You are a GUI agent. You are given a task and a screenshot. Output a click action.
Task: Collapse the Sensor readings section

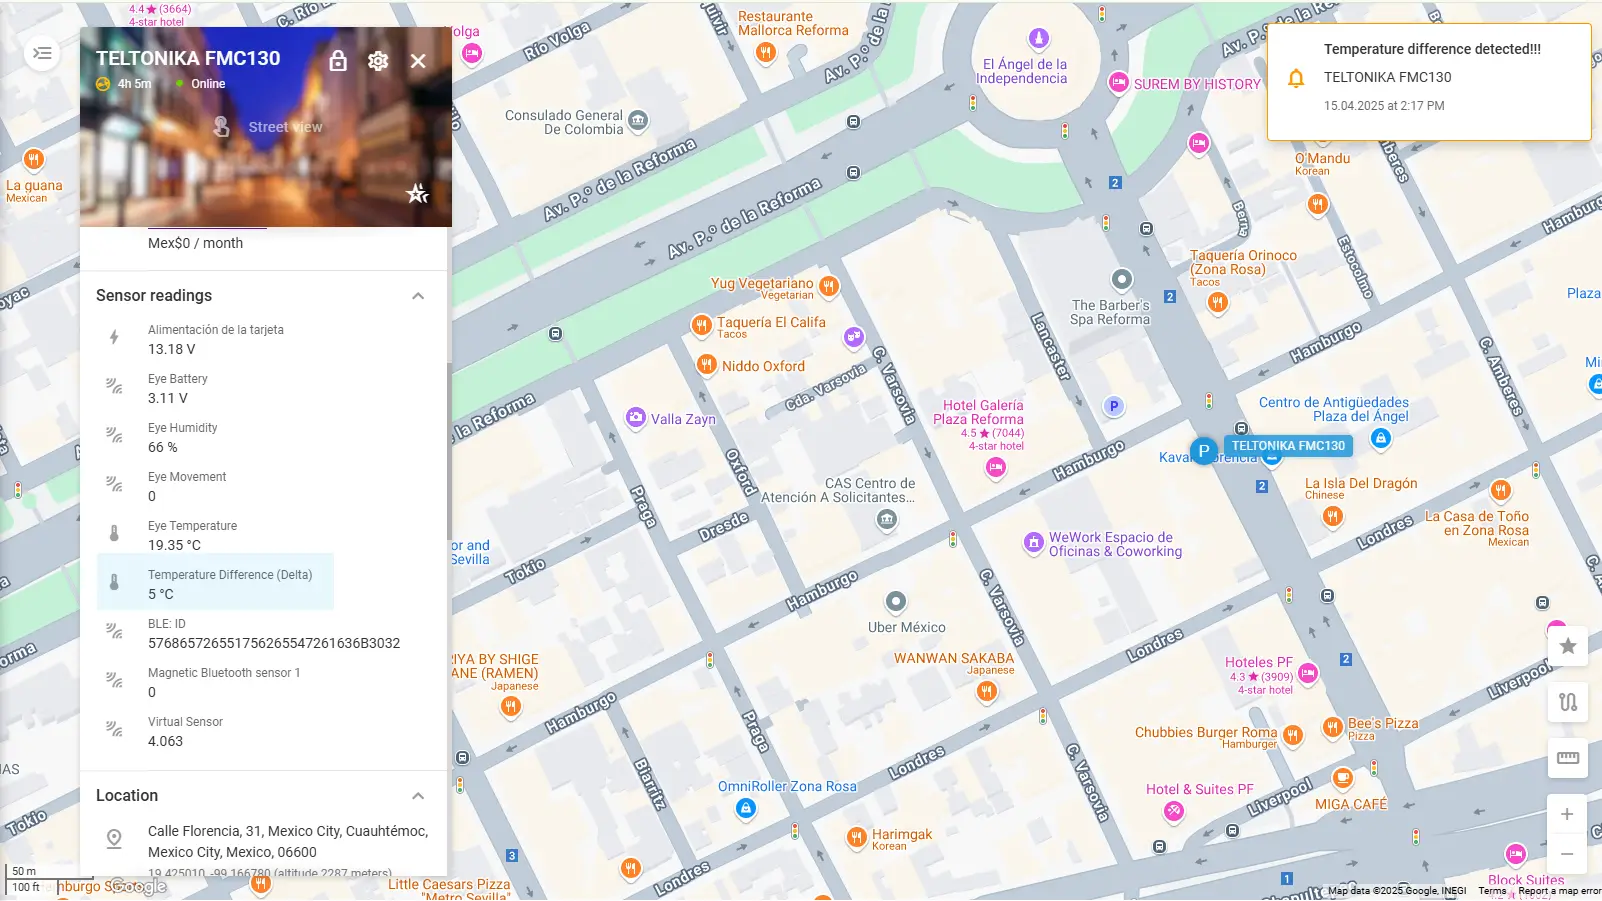point(418,296)
